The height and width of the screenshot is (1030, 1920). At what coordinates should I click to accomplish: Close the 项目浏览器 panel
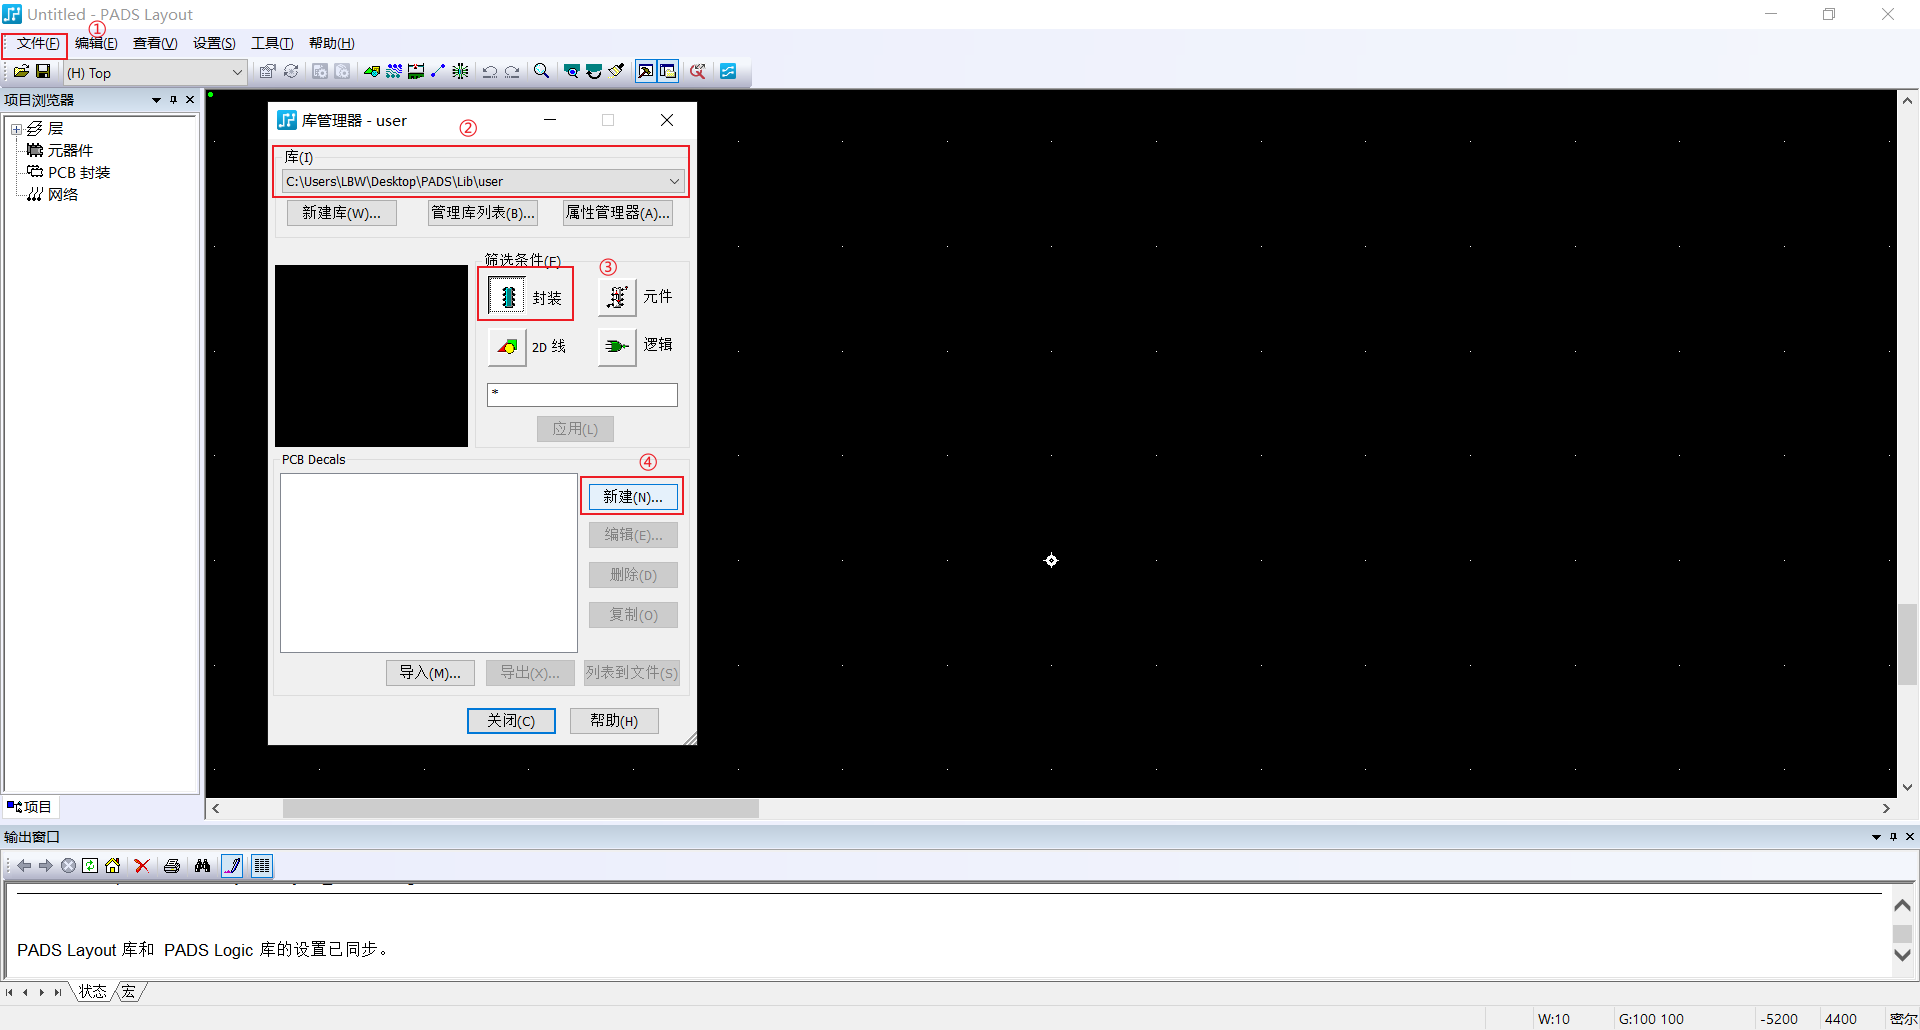point(190,100)
